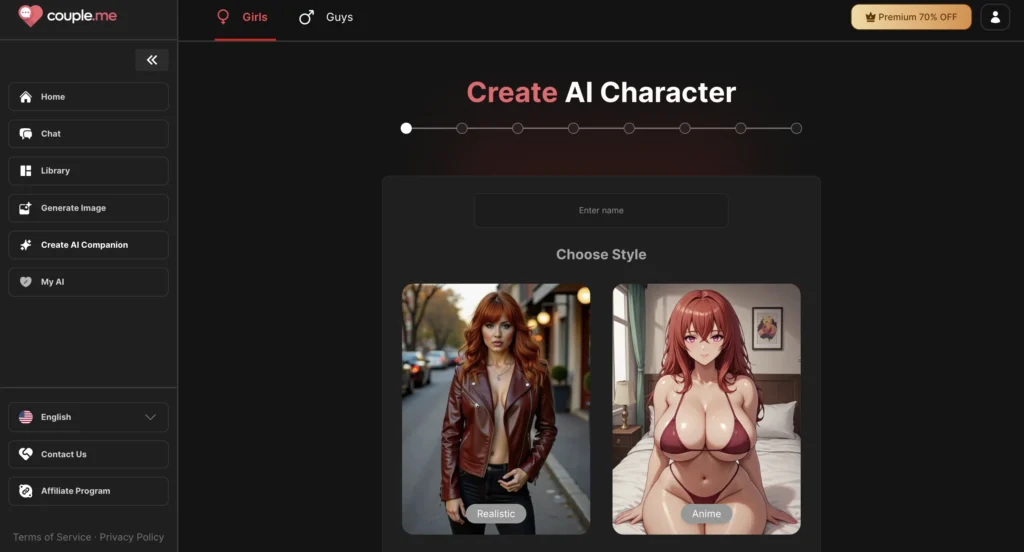1024x552 pixels.
Task: Choose the Realistic style option
Action: click(496, 408)
